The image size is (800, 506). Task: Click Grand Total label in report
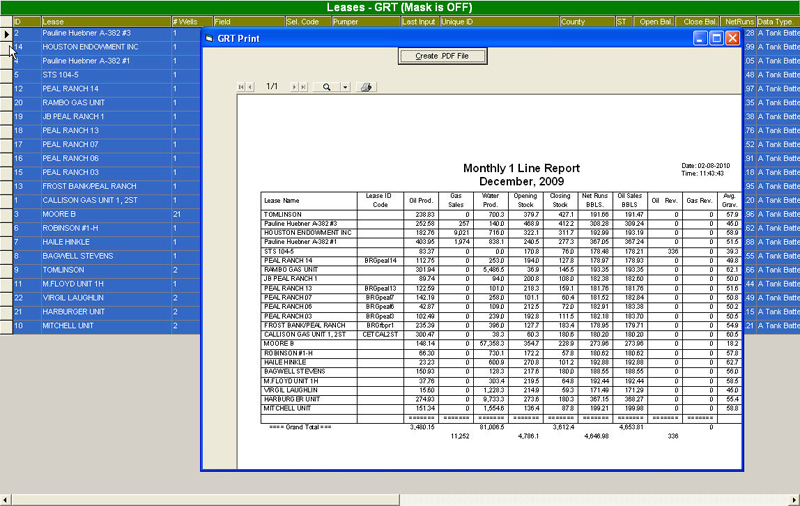pos(301,427)
